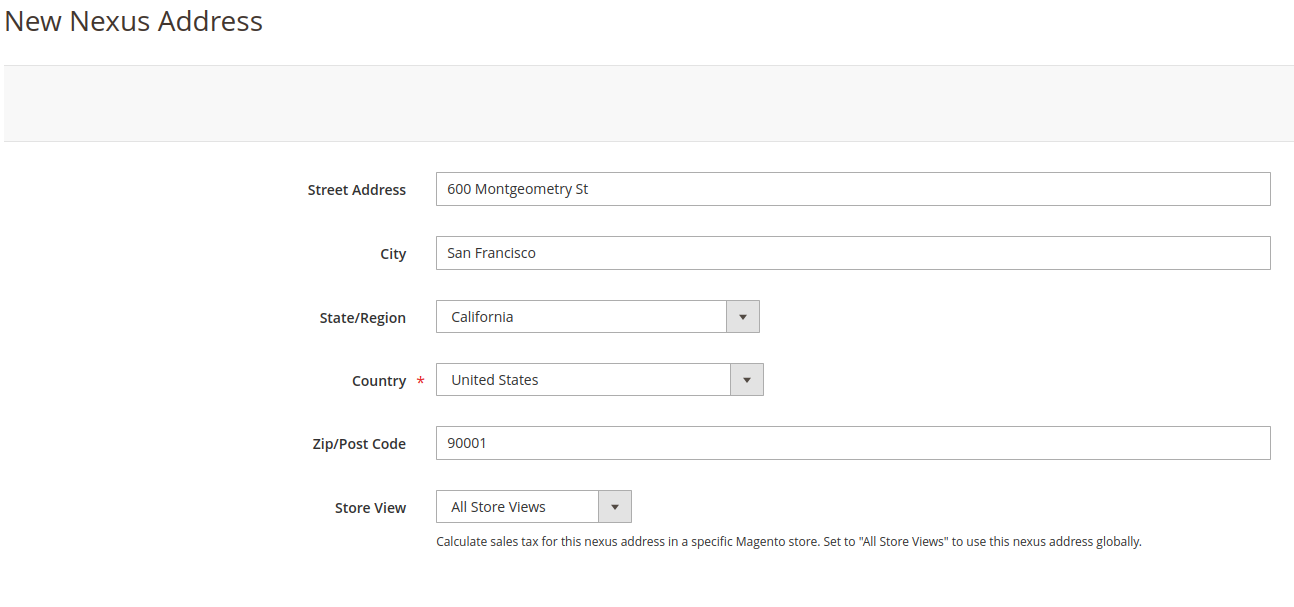The width and height of the screenshot is (1294, 607).
Task: Open the State/Region dropdown showing California
Action: pyautogui.click(x=582, y=317)
